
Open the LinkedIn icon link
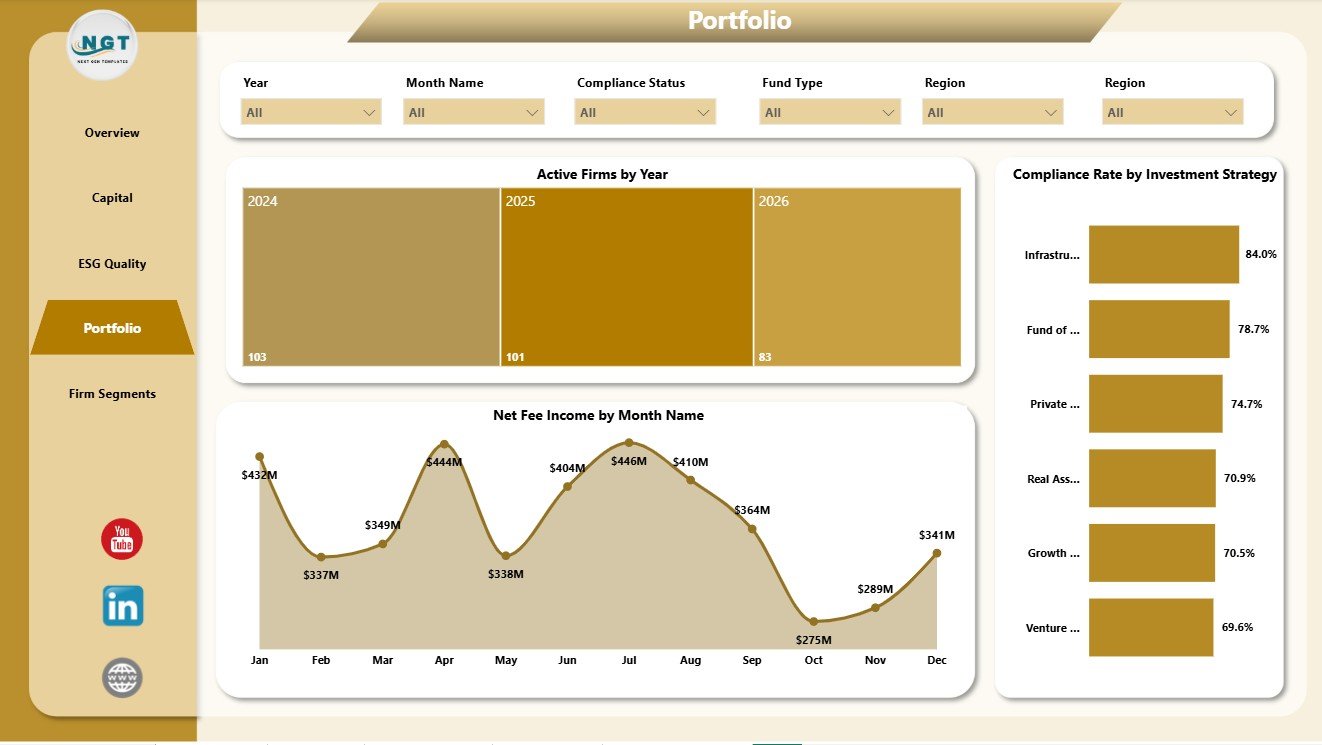(123, 606)
